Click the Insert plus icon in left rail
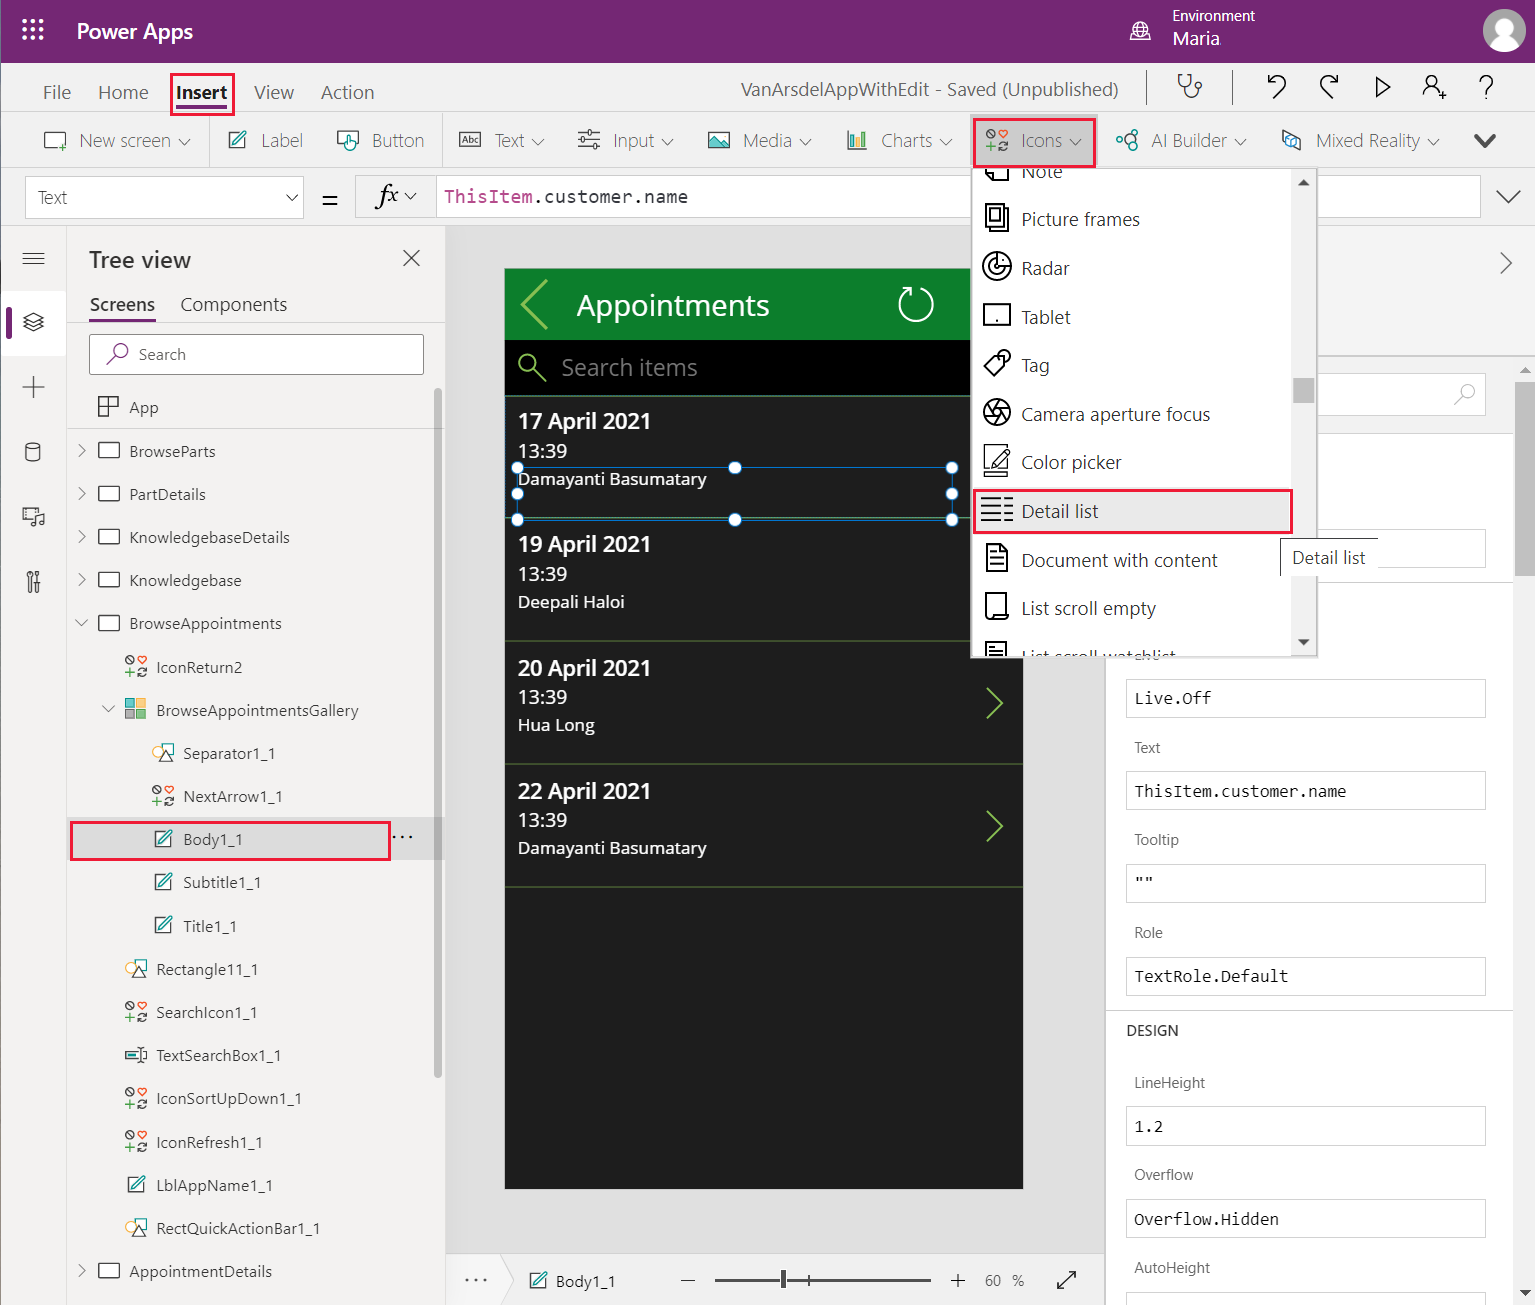Image resolution: width=1535 pixels, height=1305 pixels. click(x=33, y=387)
